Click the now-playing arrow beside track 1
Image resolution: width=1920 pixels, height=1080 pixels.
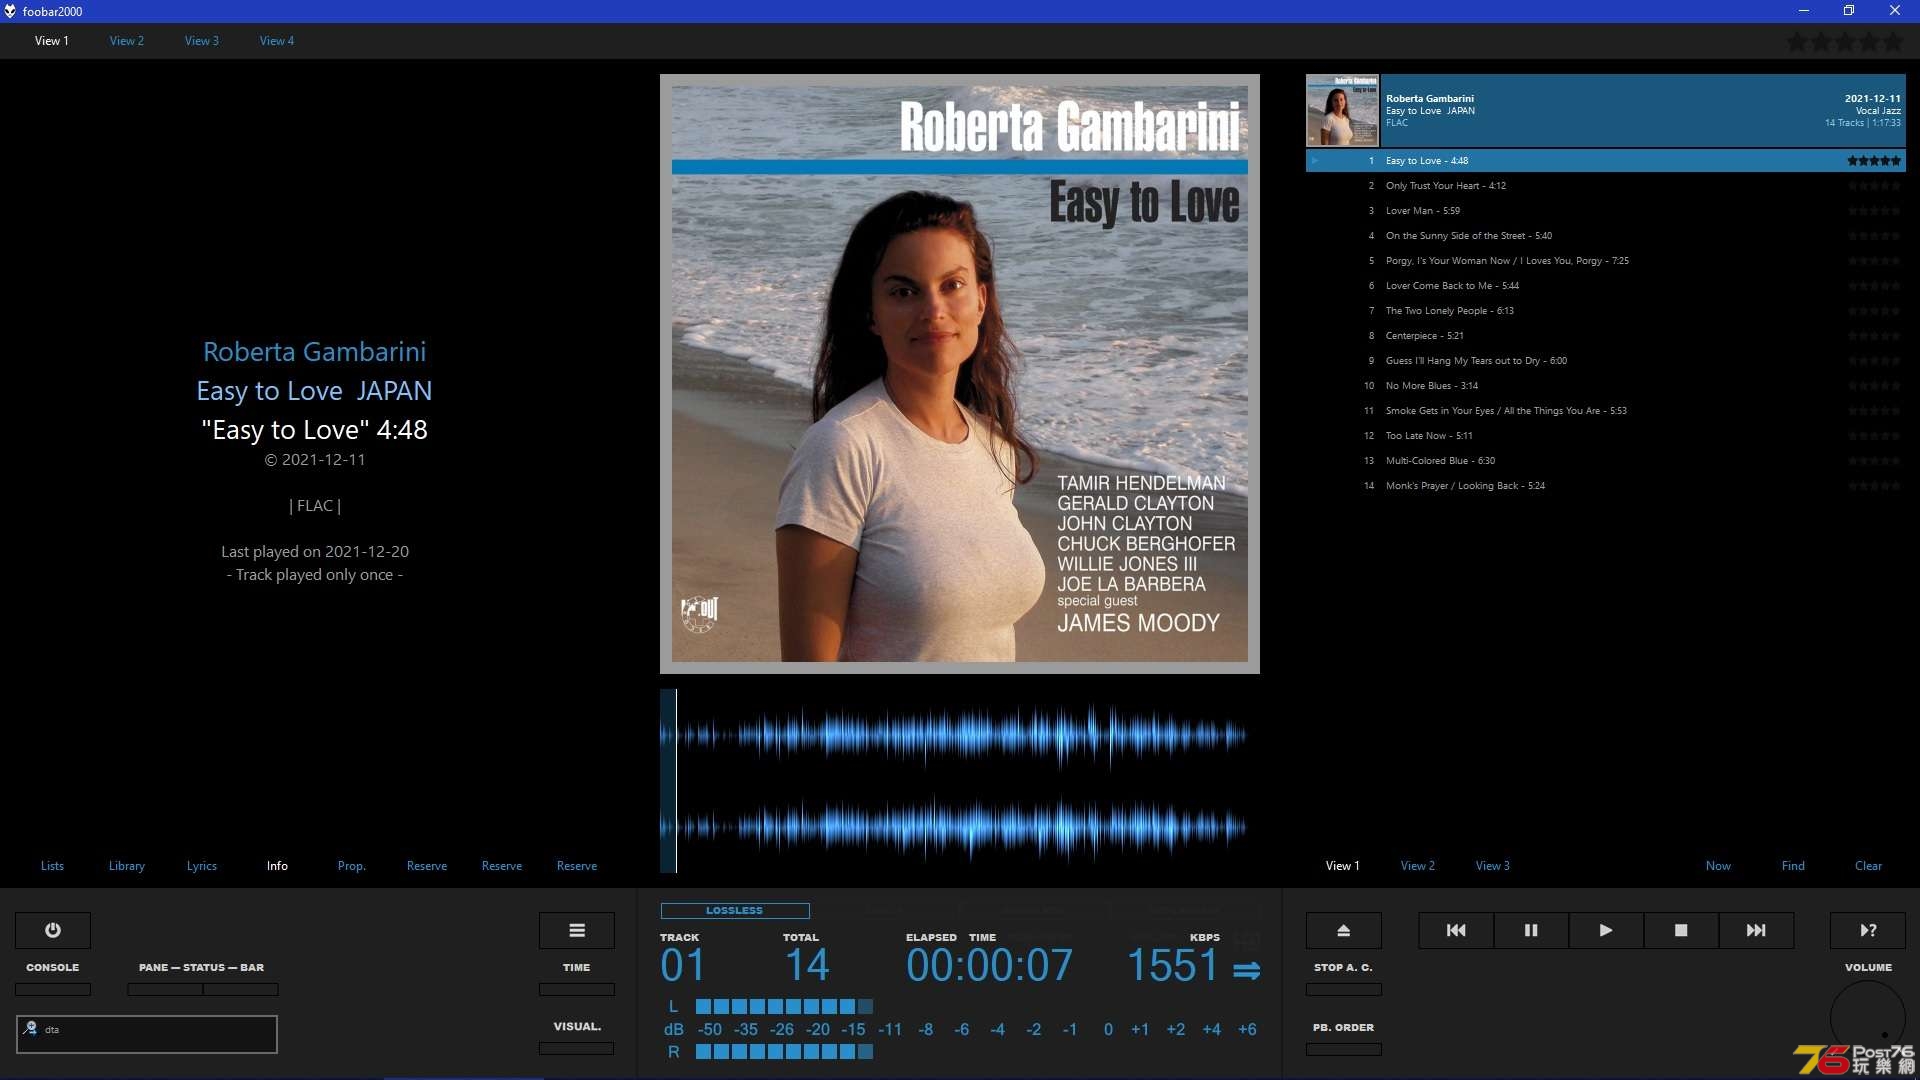click(1315, 160)
